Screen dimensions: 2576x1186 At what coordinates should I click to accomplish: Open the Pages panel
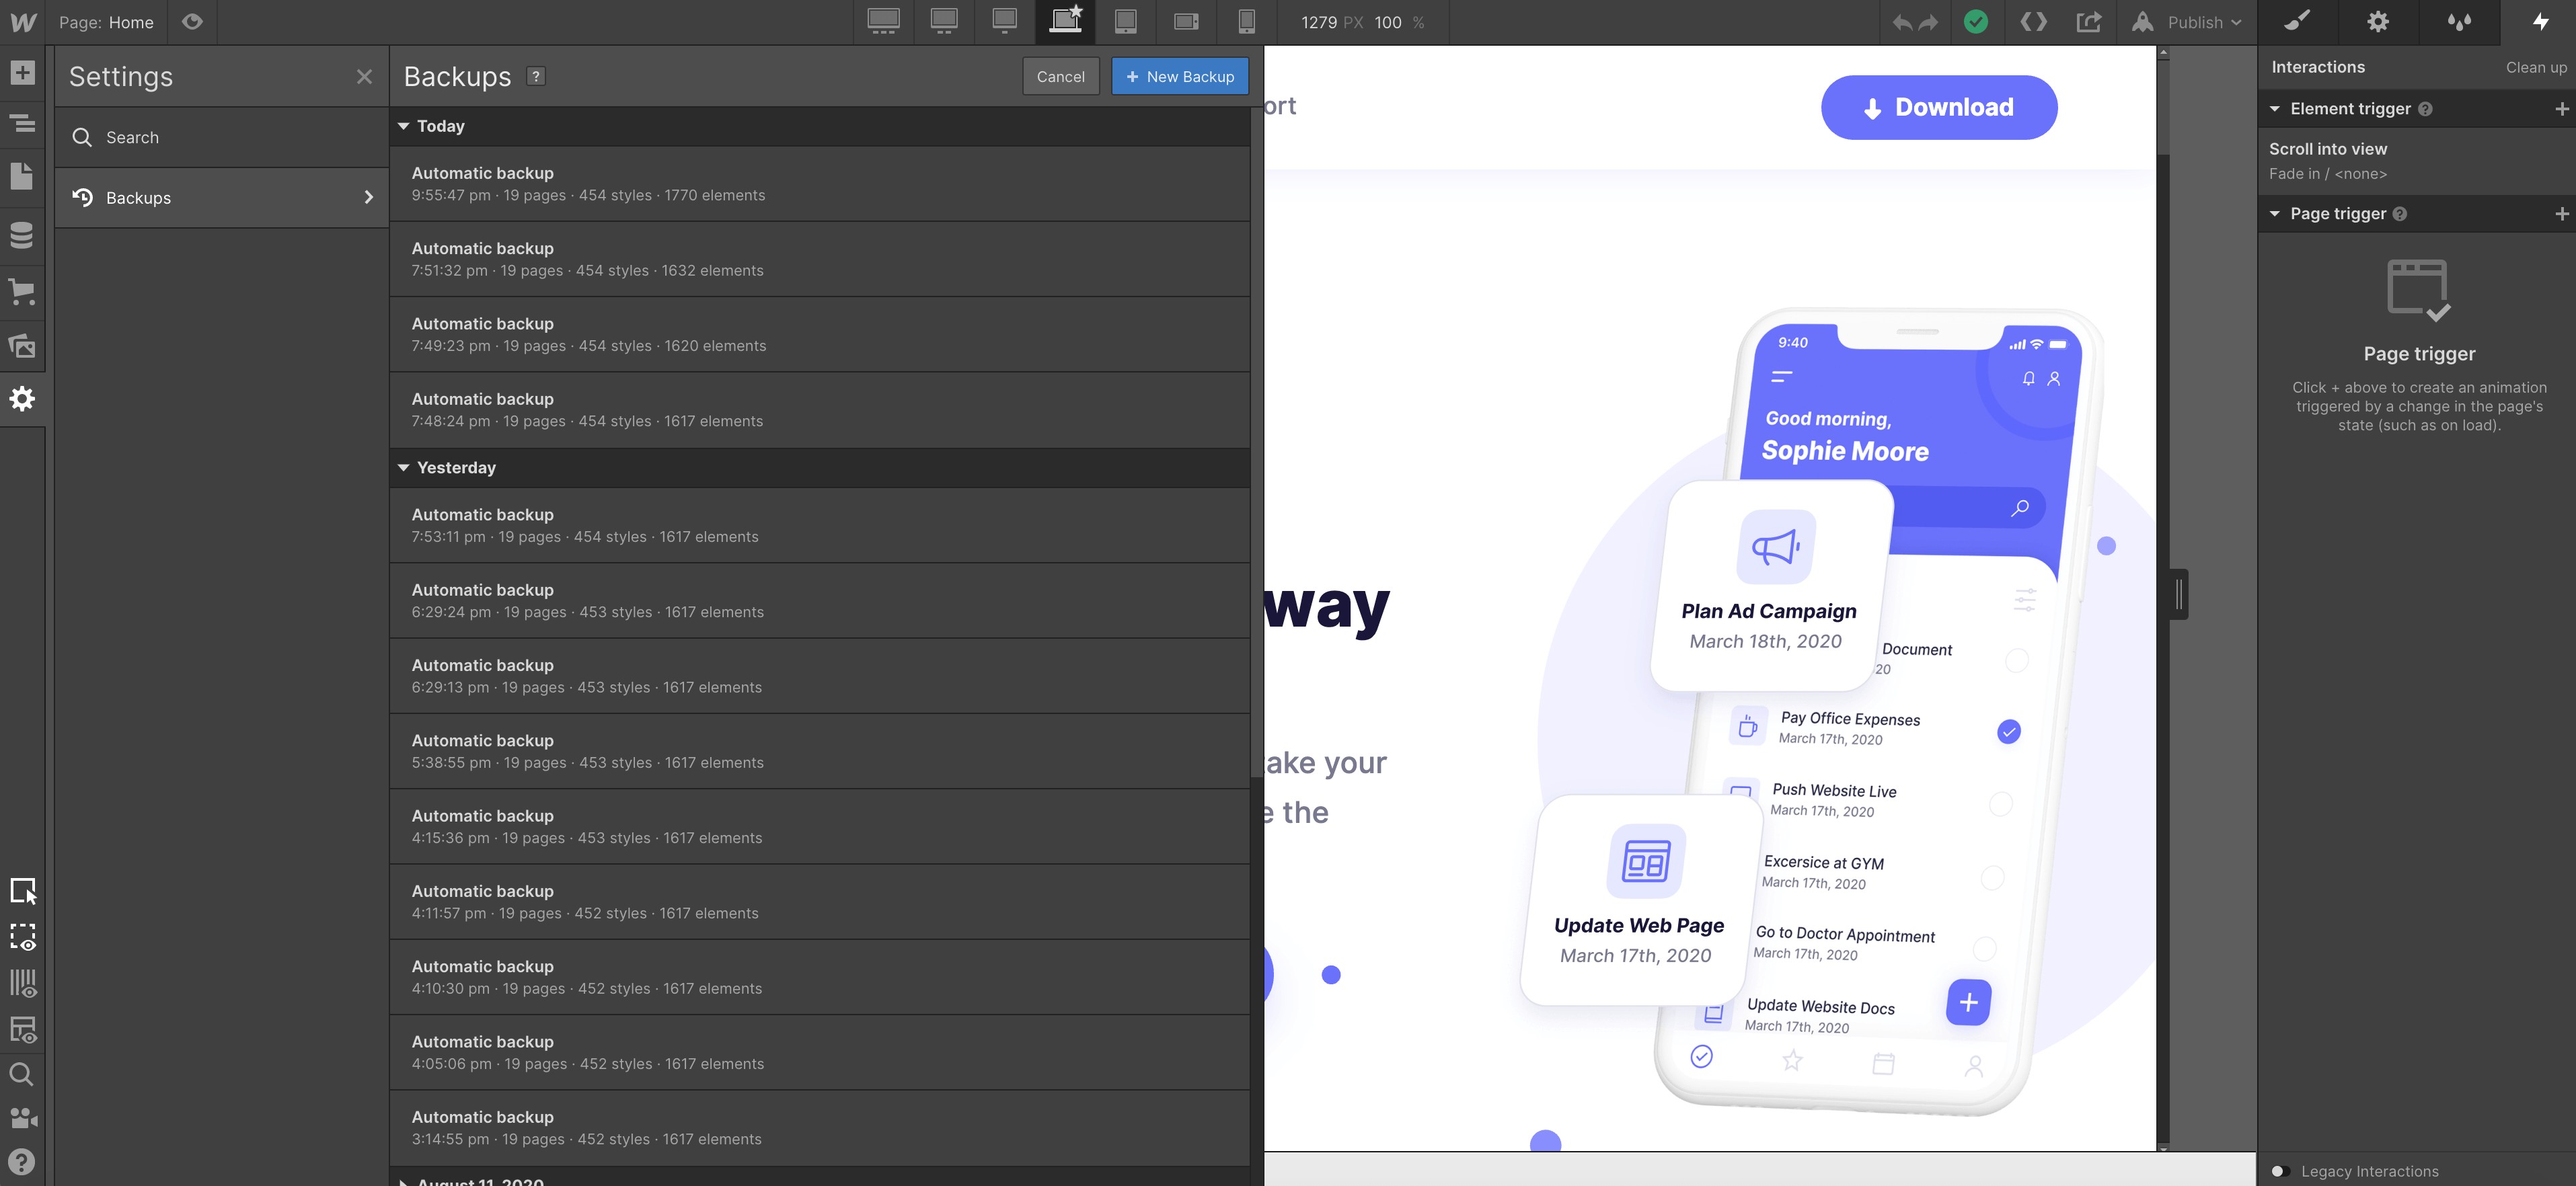22,176
